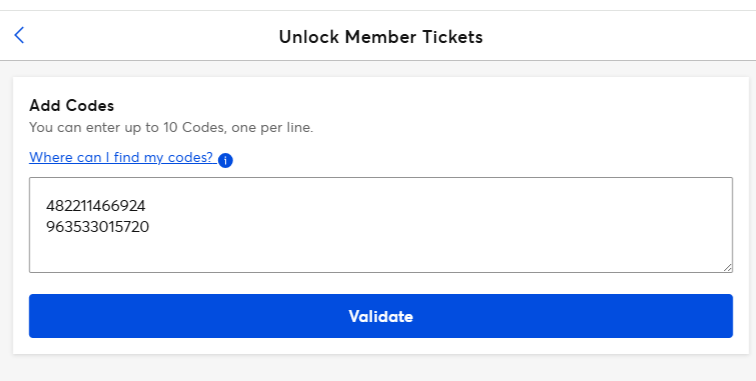Click the white header bar beside the title
The width and height of the screenshot is (756, 381).
click(627, 36)
